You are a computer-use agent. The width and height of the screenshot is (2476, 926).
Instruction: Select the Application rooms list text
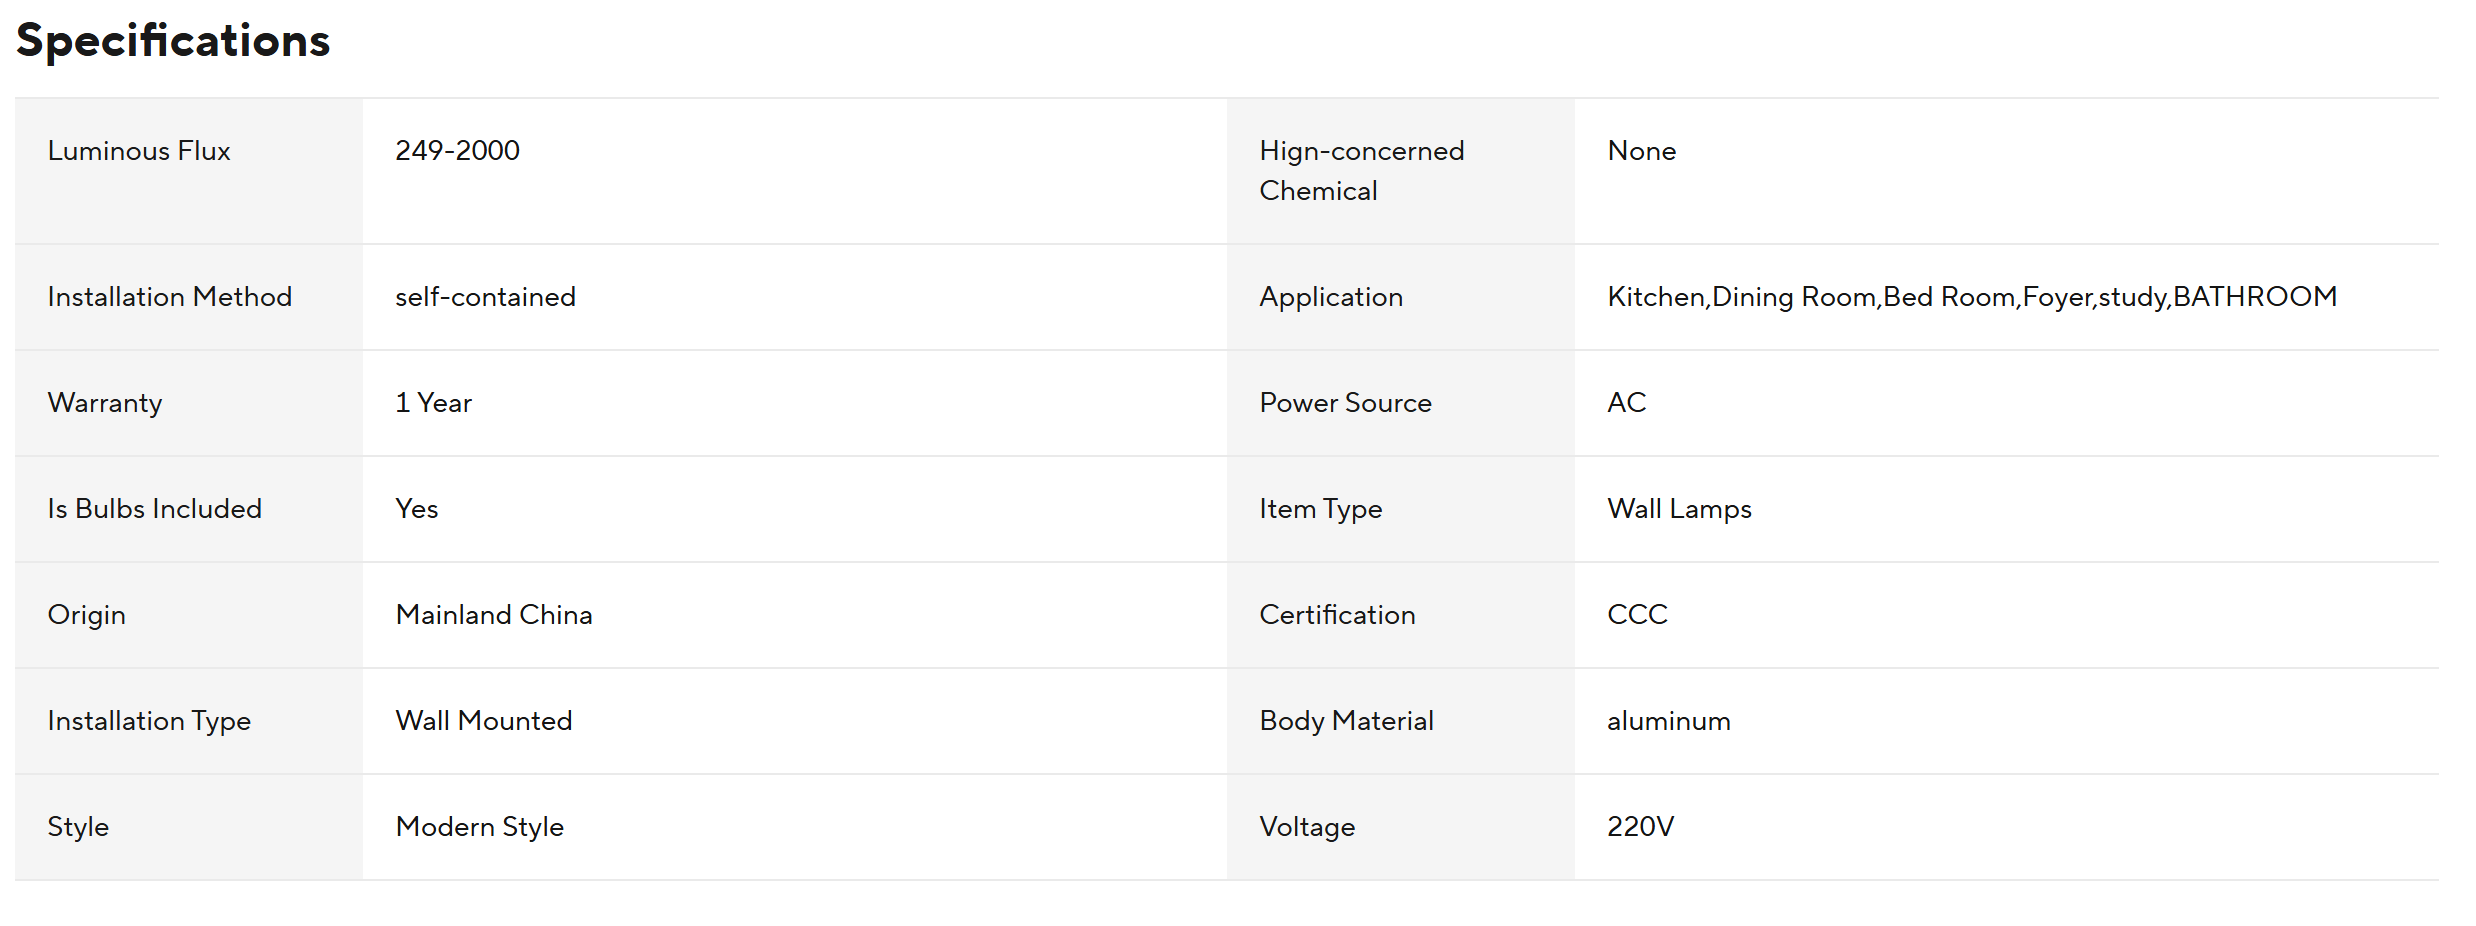[x=1972, y=297]
